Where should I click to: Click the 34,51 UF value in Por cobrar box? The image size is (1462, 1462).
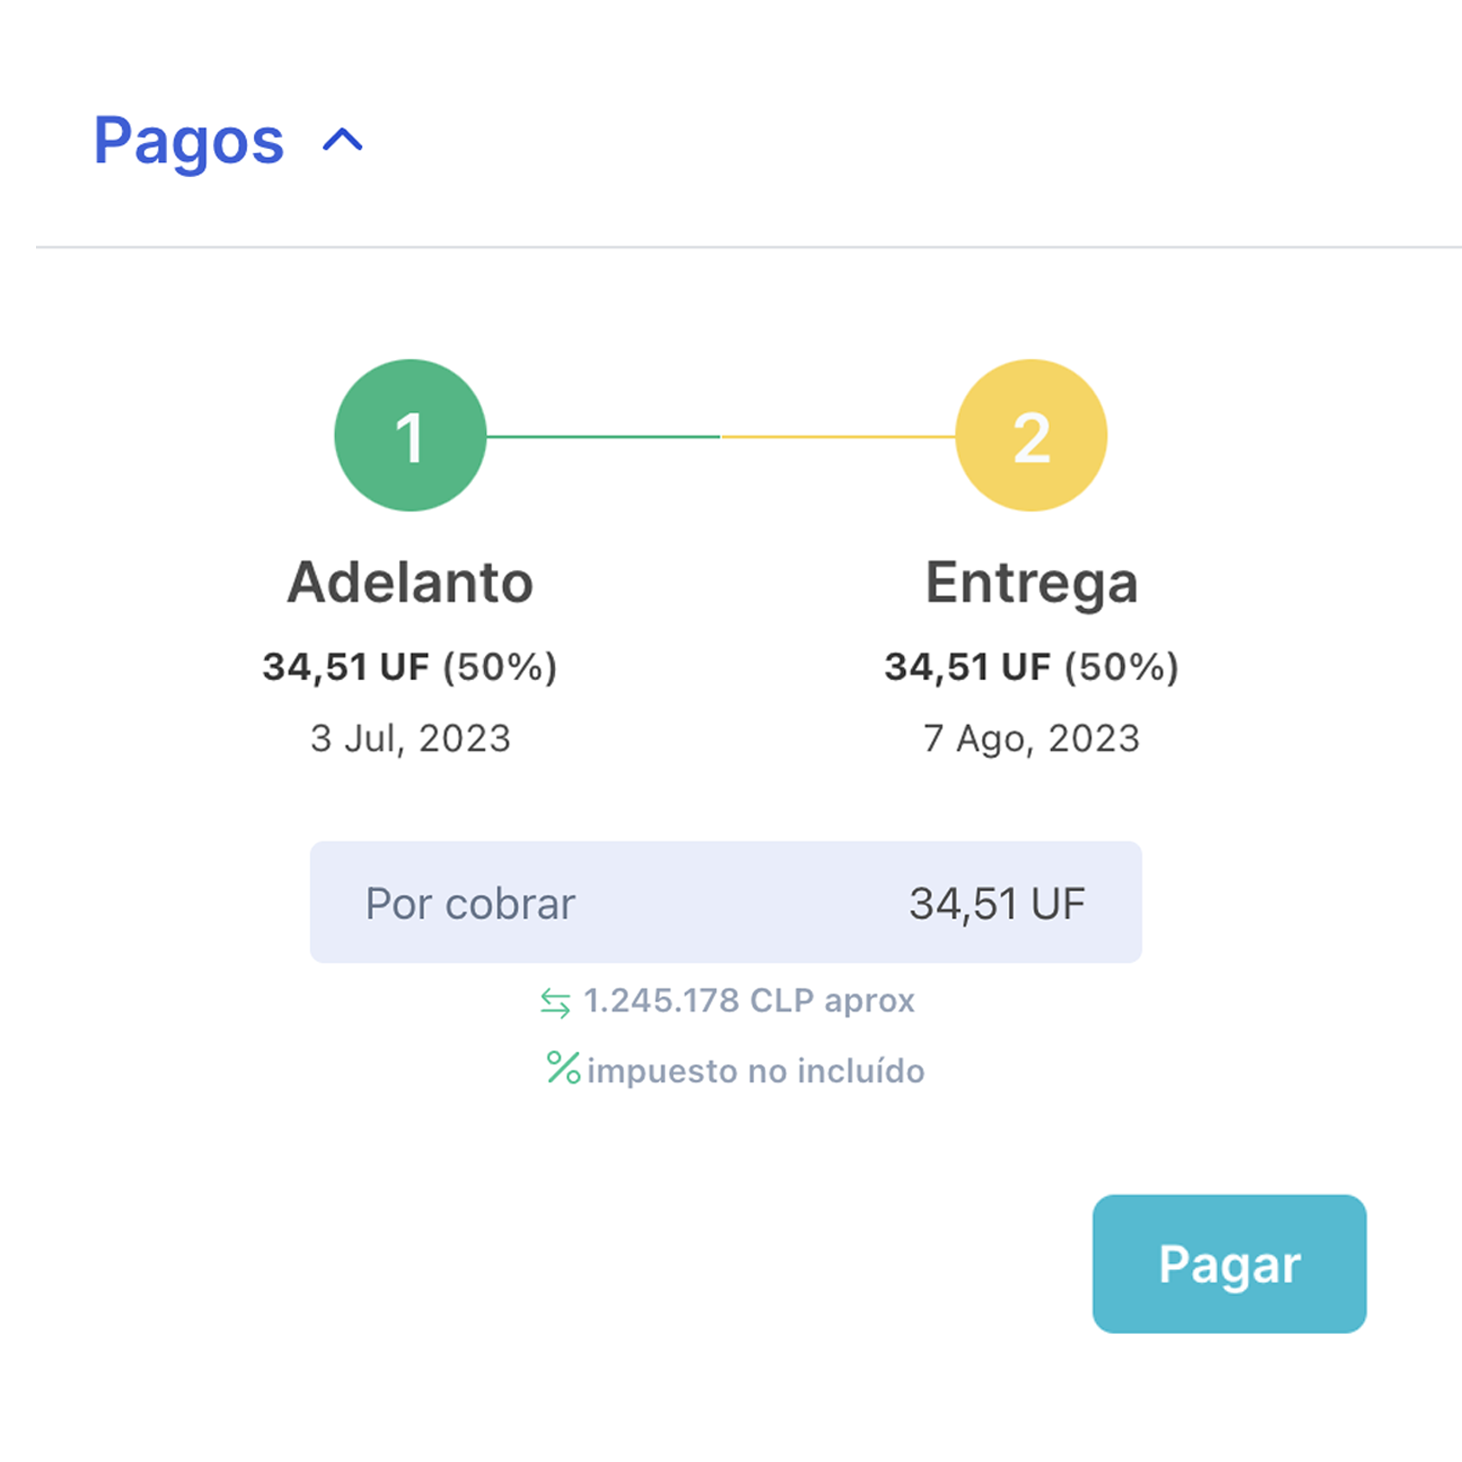[x=996, y=904]
